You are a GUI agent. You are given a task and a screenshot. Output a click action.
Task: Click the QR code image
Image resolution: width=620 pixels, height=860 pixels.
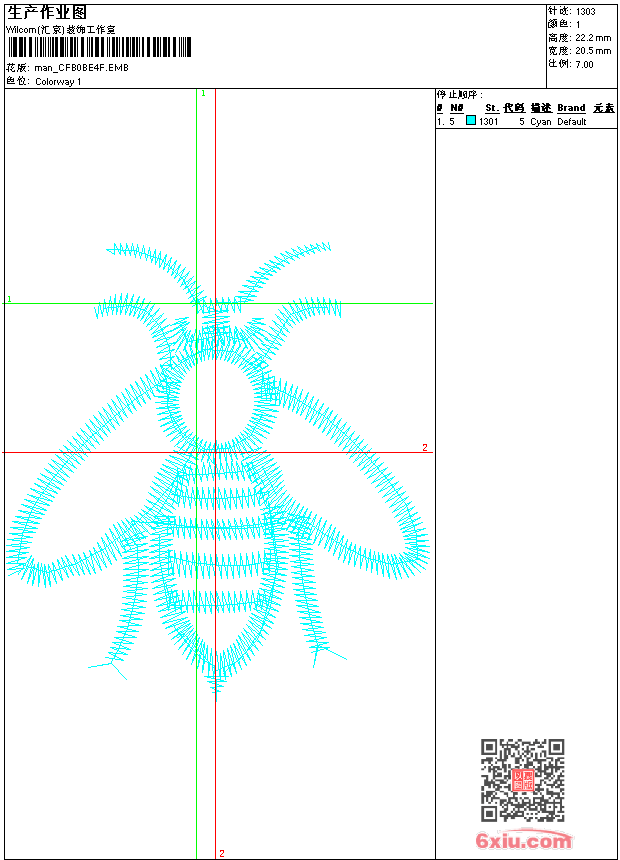coord(522,780)
